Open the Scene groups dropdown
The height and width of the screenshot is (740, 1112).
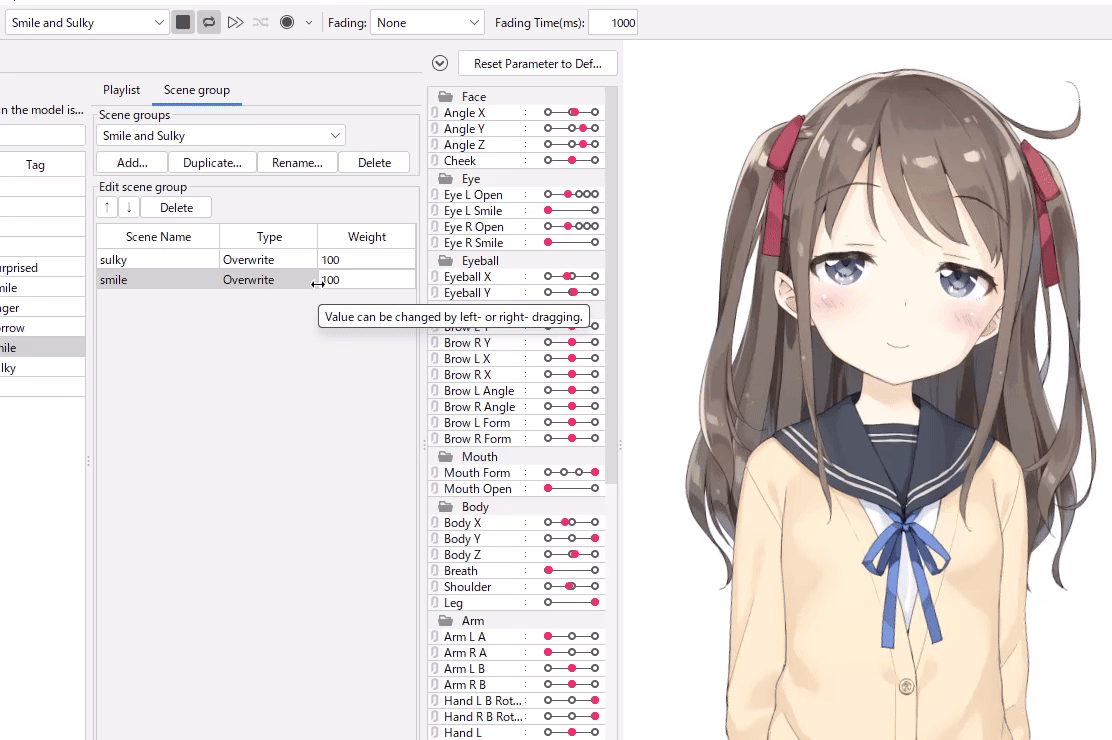point(221,136)
